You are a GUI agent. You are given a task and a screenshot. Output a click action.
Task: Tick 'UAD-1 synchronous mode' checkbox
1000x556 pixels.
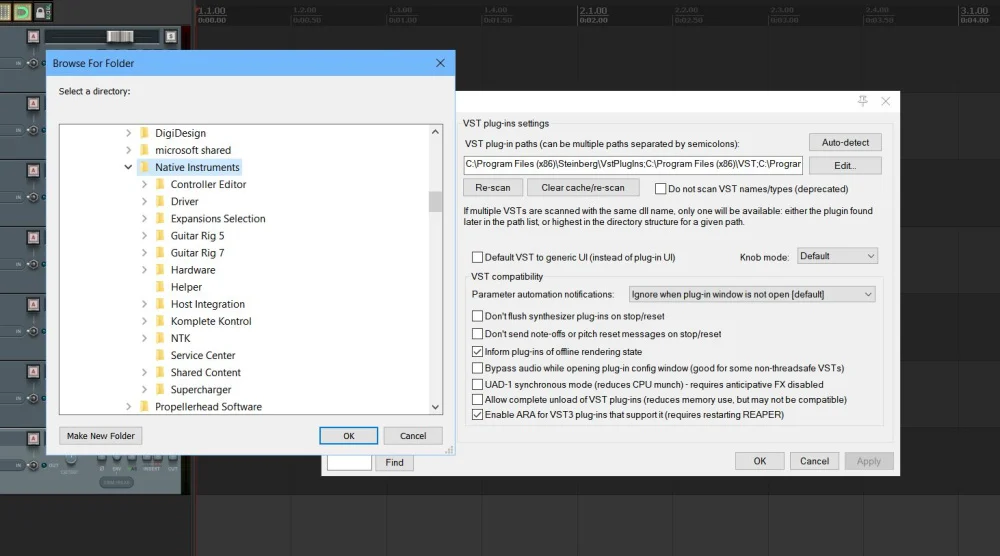477,384
